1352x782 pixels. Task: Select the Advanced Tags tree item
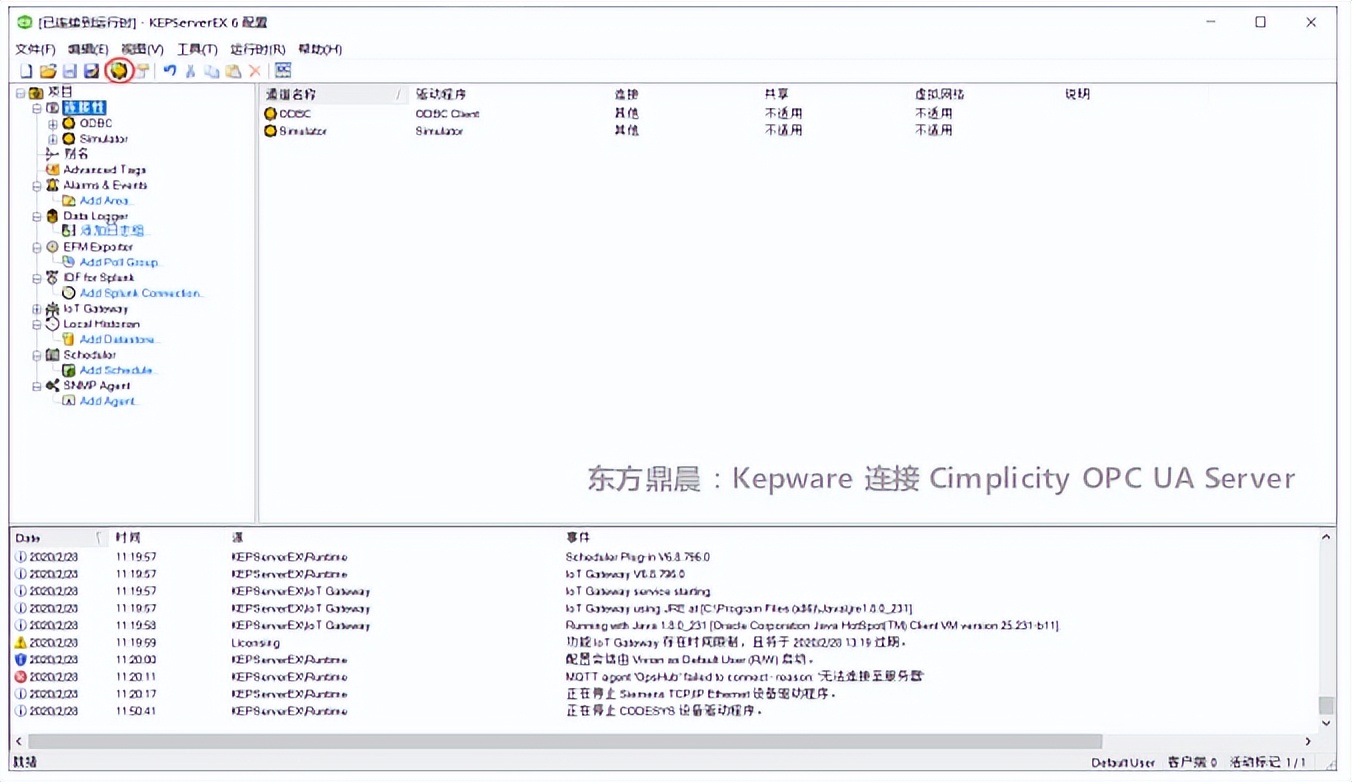pyautogui.click(x=104, y=170)
